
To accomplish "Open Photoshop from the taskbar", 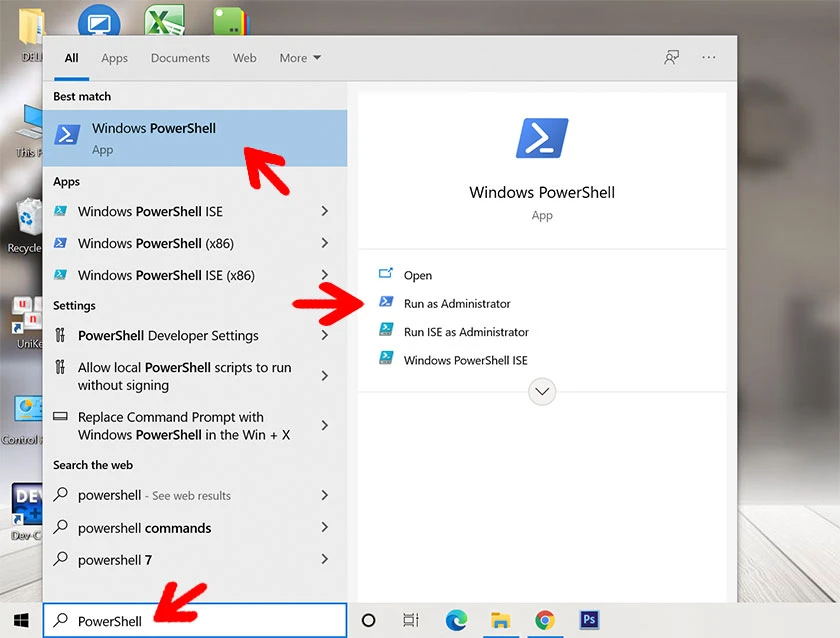I will tap(589, 620).
